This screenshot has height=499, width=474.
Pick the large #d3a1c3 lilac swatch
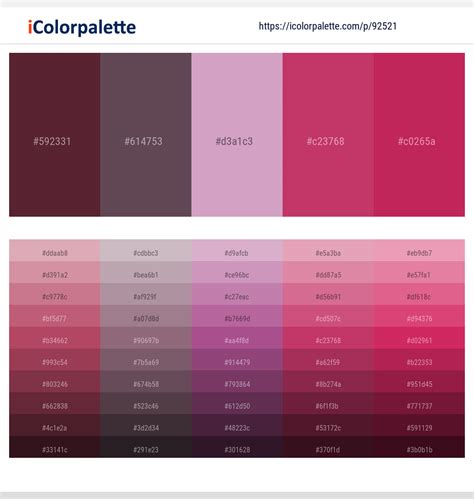pyautogui.click(x=237, y=135)
